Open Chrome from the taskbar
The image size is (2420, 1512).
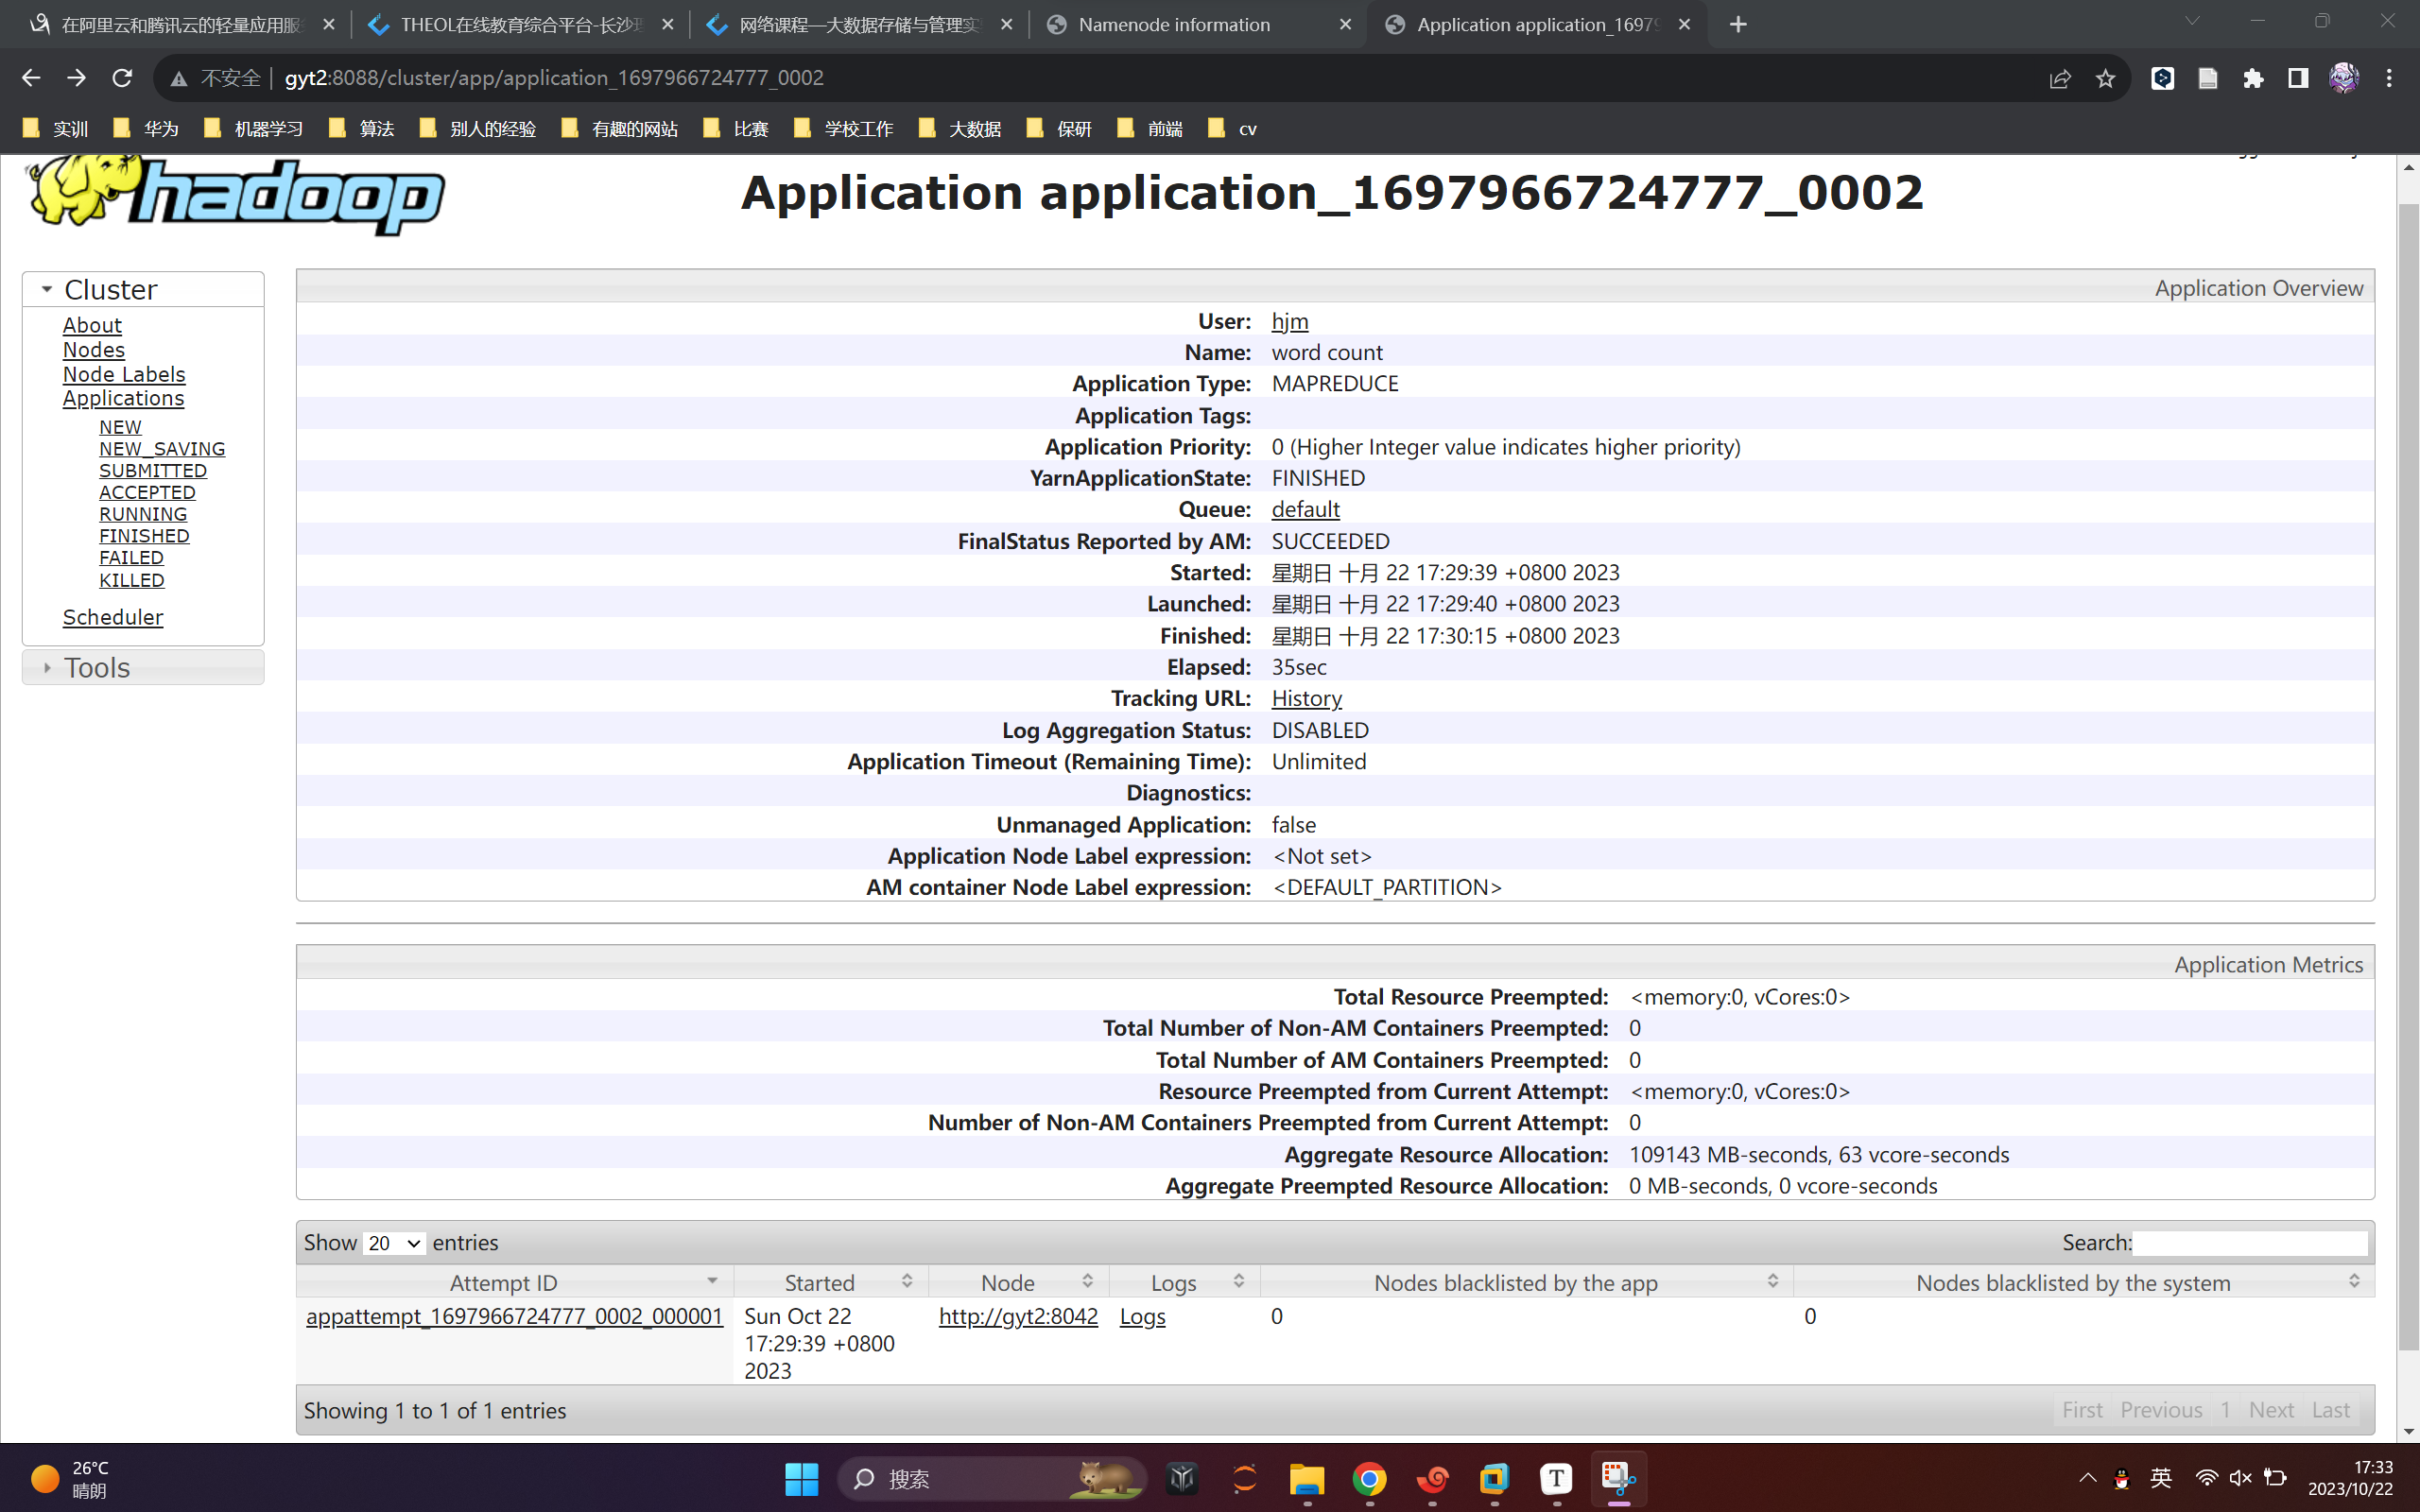tap(1369, 1478)
